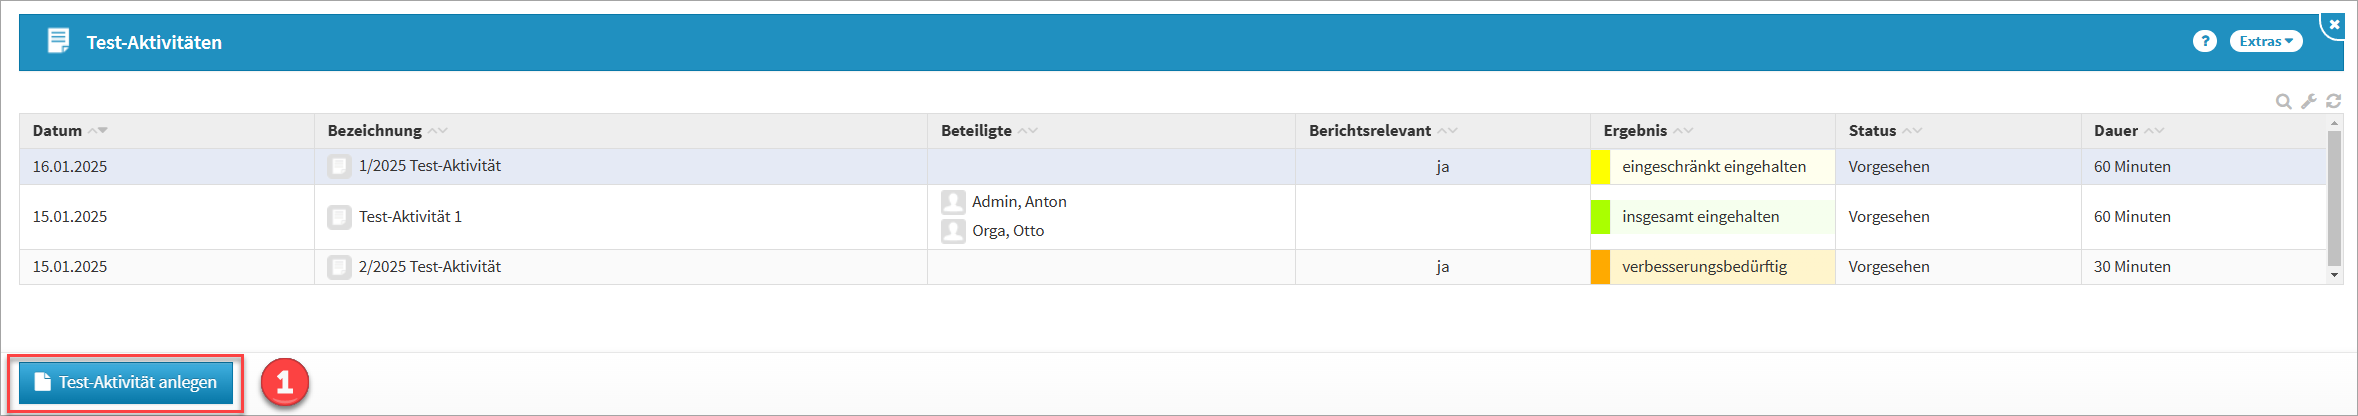Click document icon beside Test-Aktivität 1

(340, 217)
